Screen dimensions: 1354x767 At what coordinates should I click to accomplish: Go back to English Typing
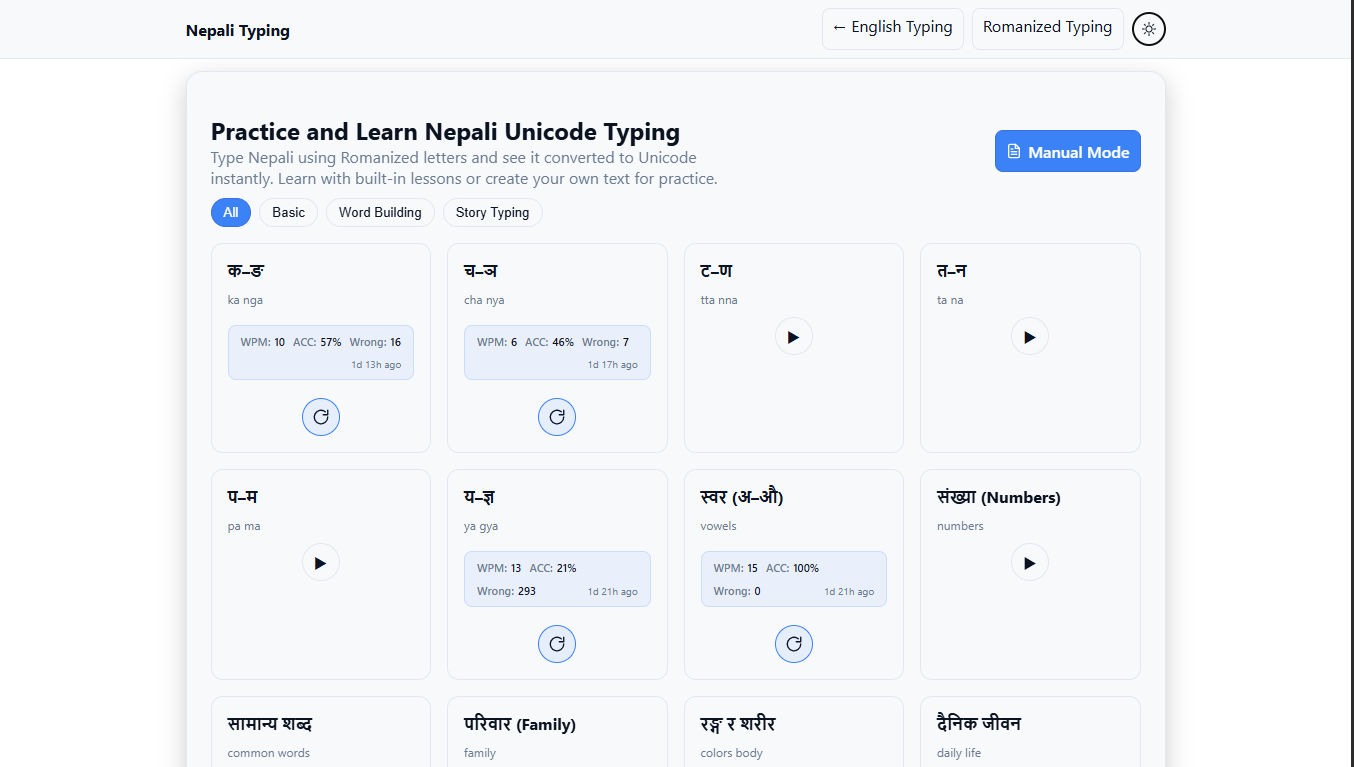click(x=892, y=28)
